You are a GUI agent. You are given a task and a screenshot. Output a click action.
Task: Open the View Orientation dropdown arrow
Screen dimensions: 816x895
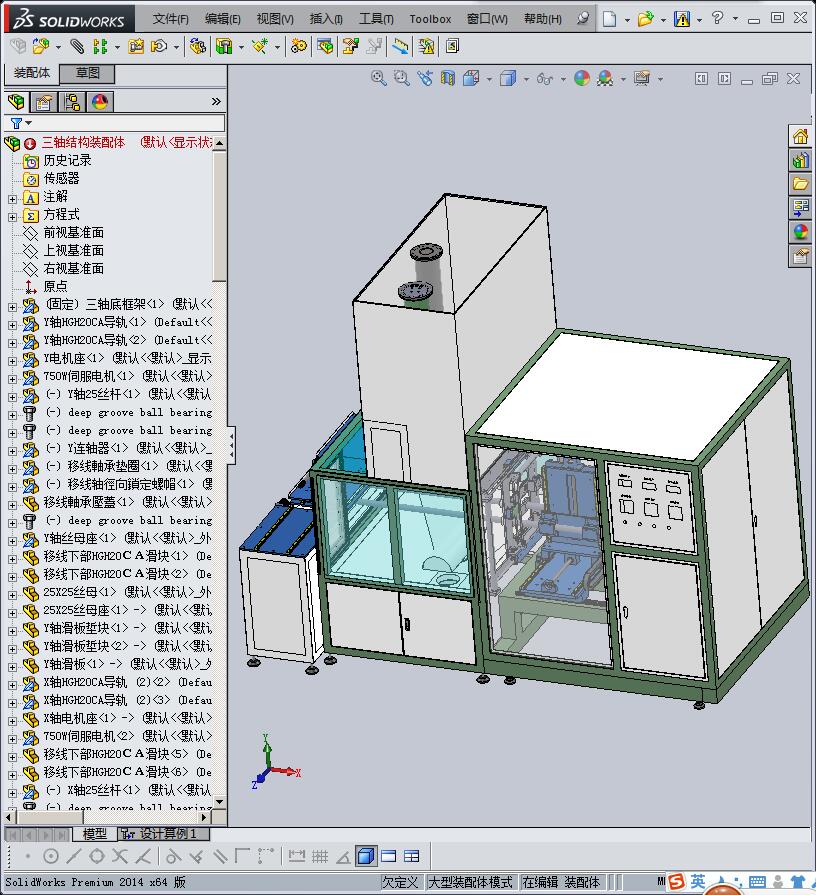click(x=489, y=79)
